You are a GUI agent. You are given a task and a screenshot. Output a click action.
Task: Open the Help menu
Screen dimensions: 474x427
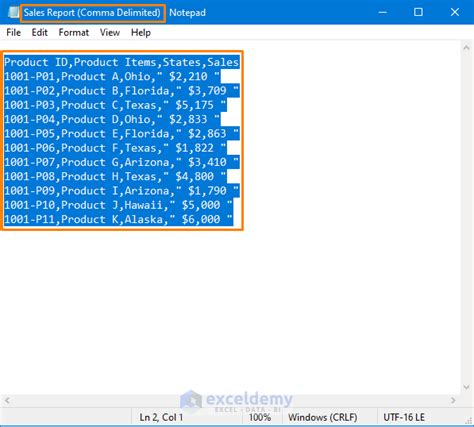[141, 33]
